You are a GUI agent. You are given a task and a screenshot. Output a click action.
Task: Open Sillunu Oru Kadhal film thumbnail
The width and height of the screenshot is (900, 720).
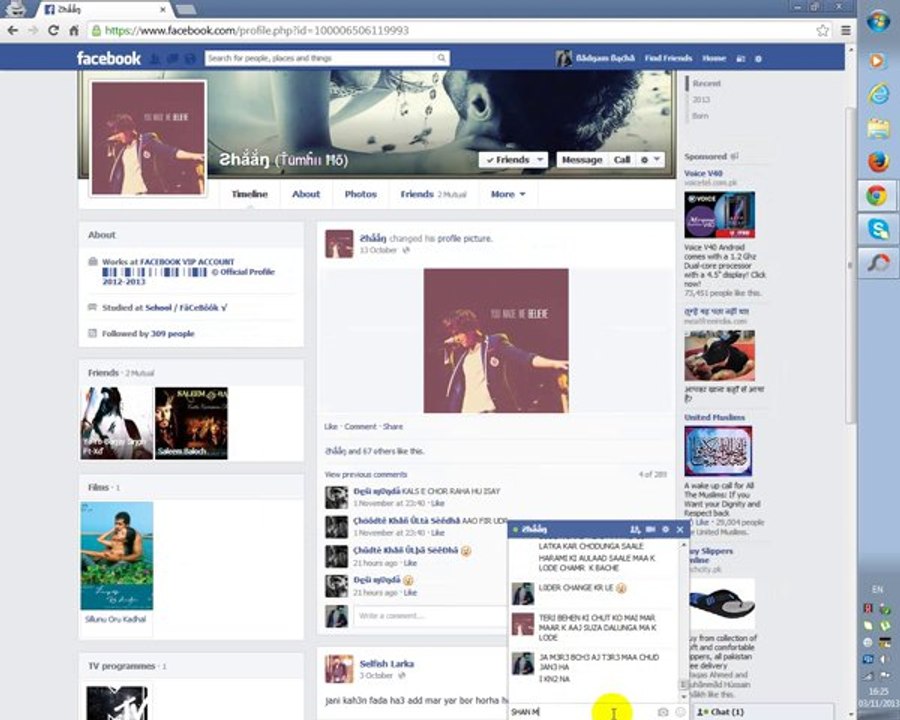117,556
